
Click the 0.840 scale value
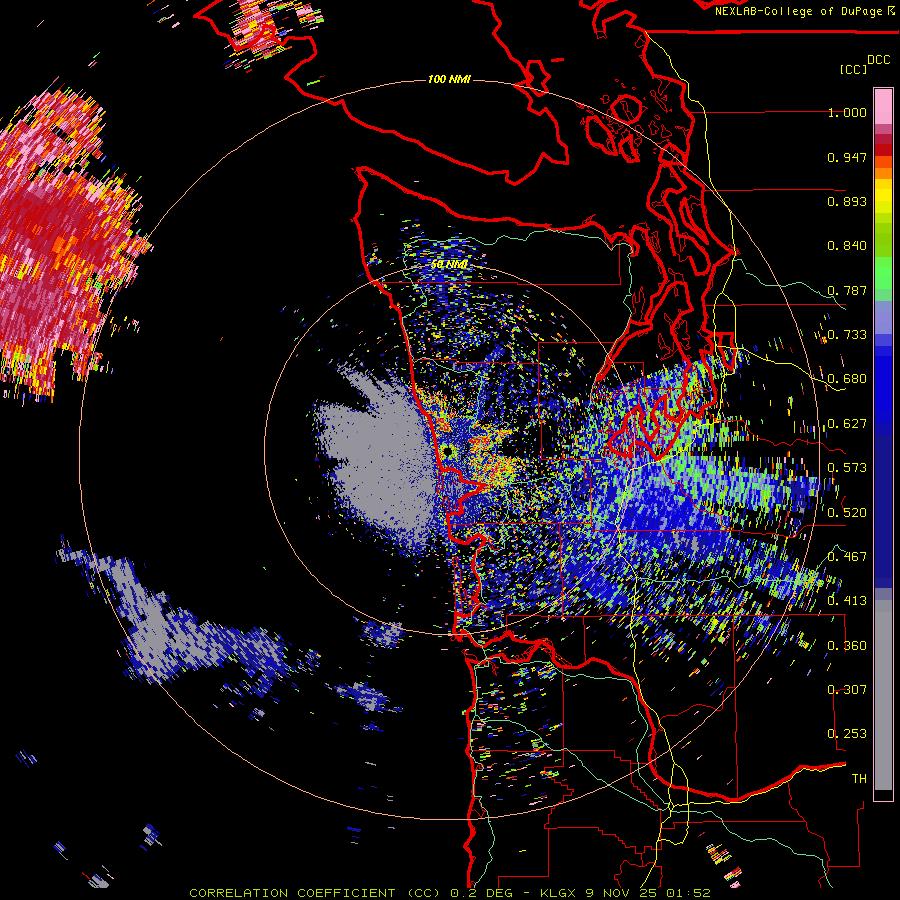point(847,246)
